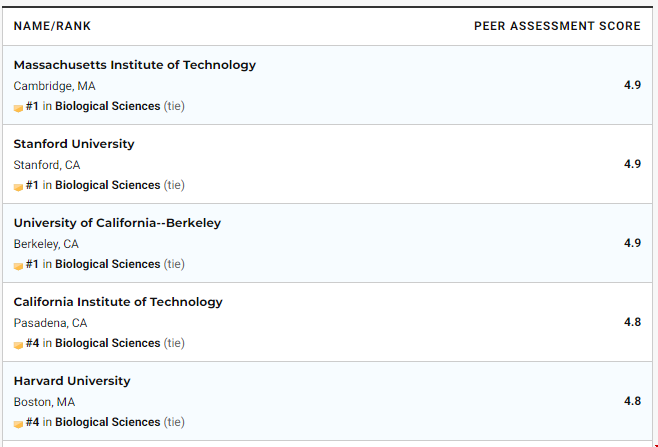This screenshot has height=447, width=658.
Task: Open Massachusetts Institute of Technology school page
Action: 135,65
